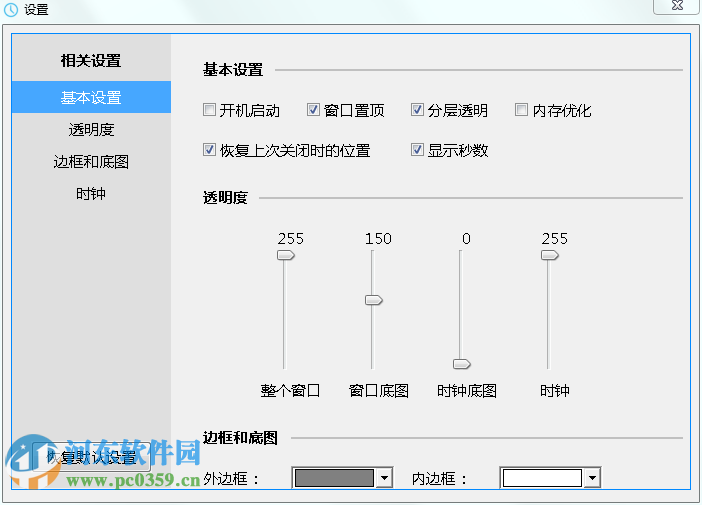
Task: Click the 整个窗口 slider label
Action: click(290, 390)
